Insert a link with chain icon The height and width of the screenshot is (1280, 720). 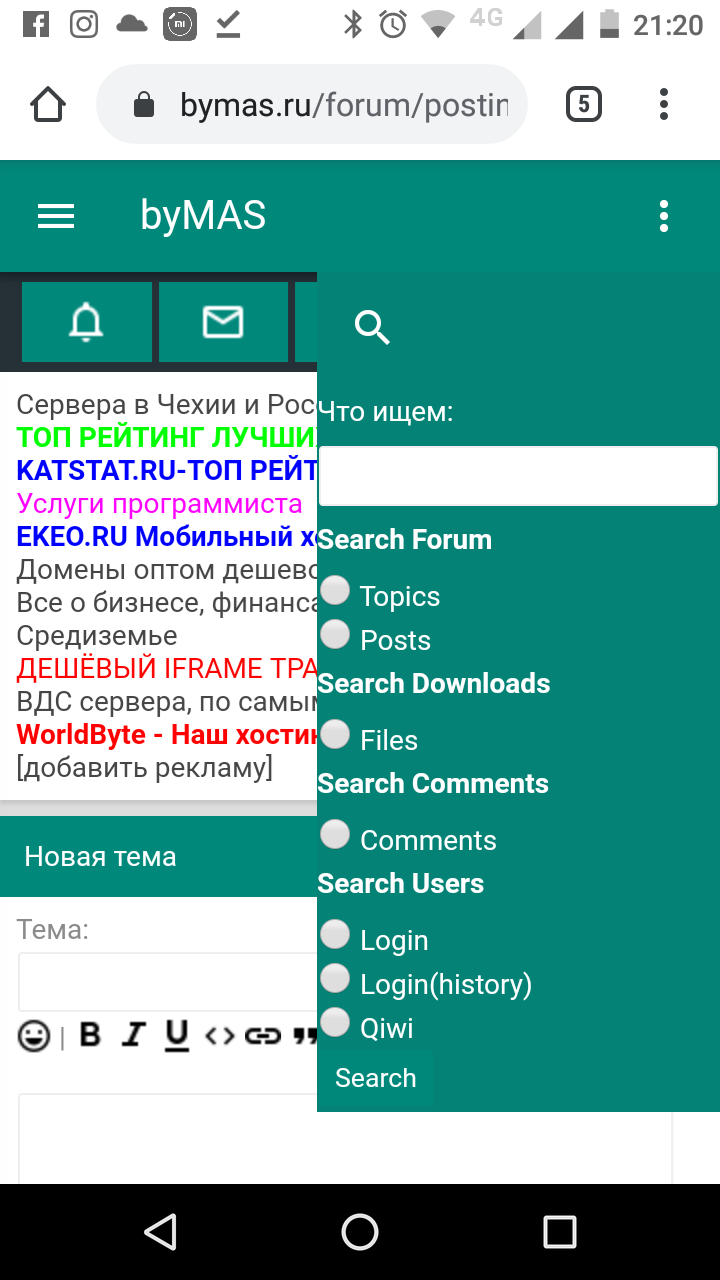pyautogui.click(x=262, y=1036)
